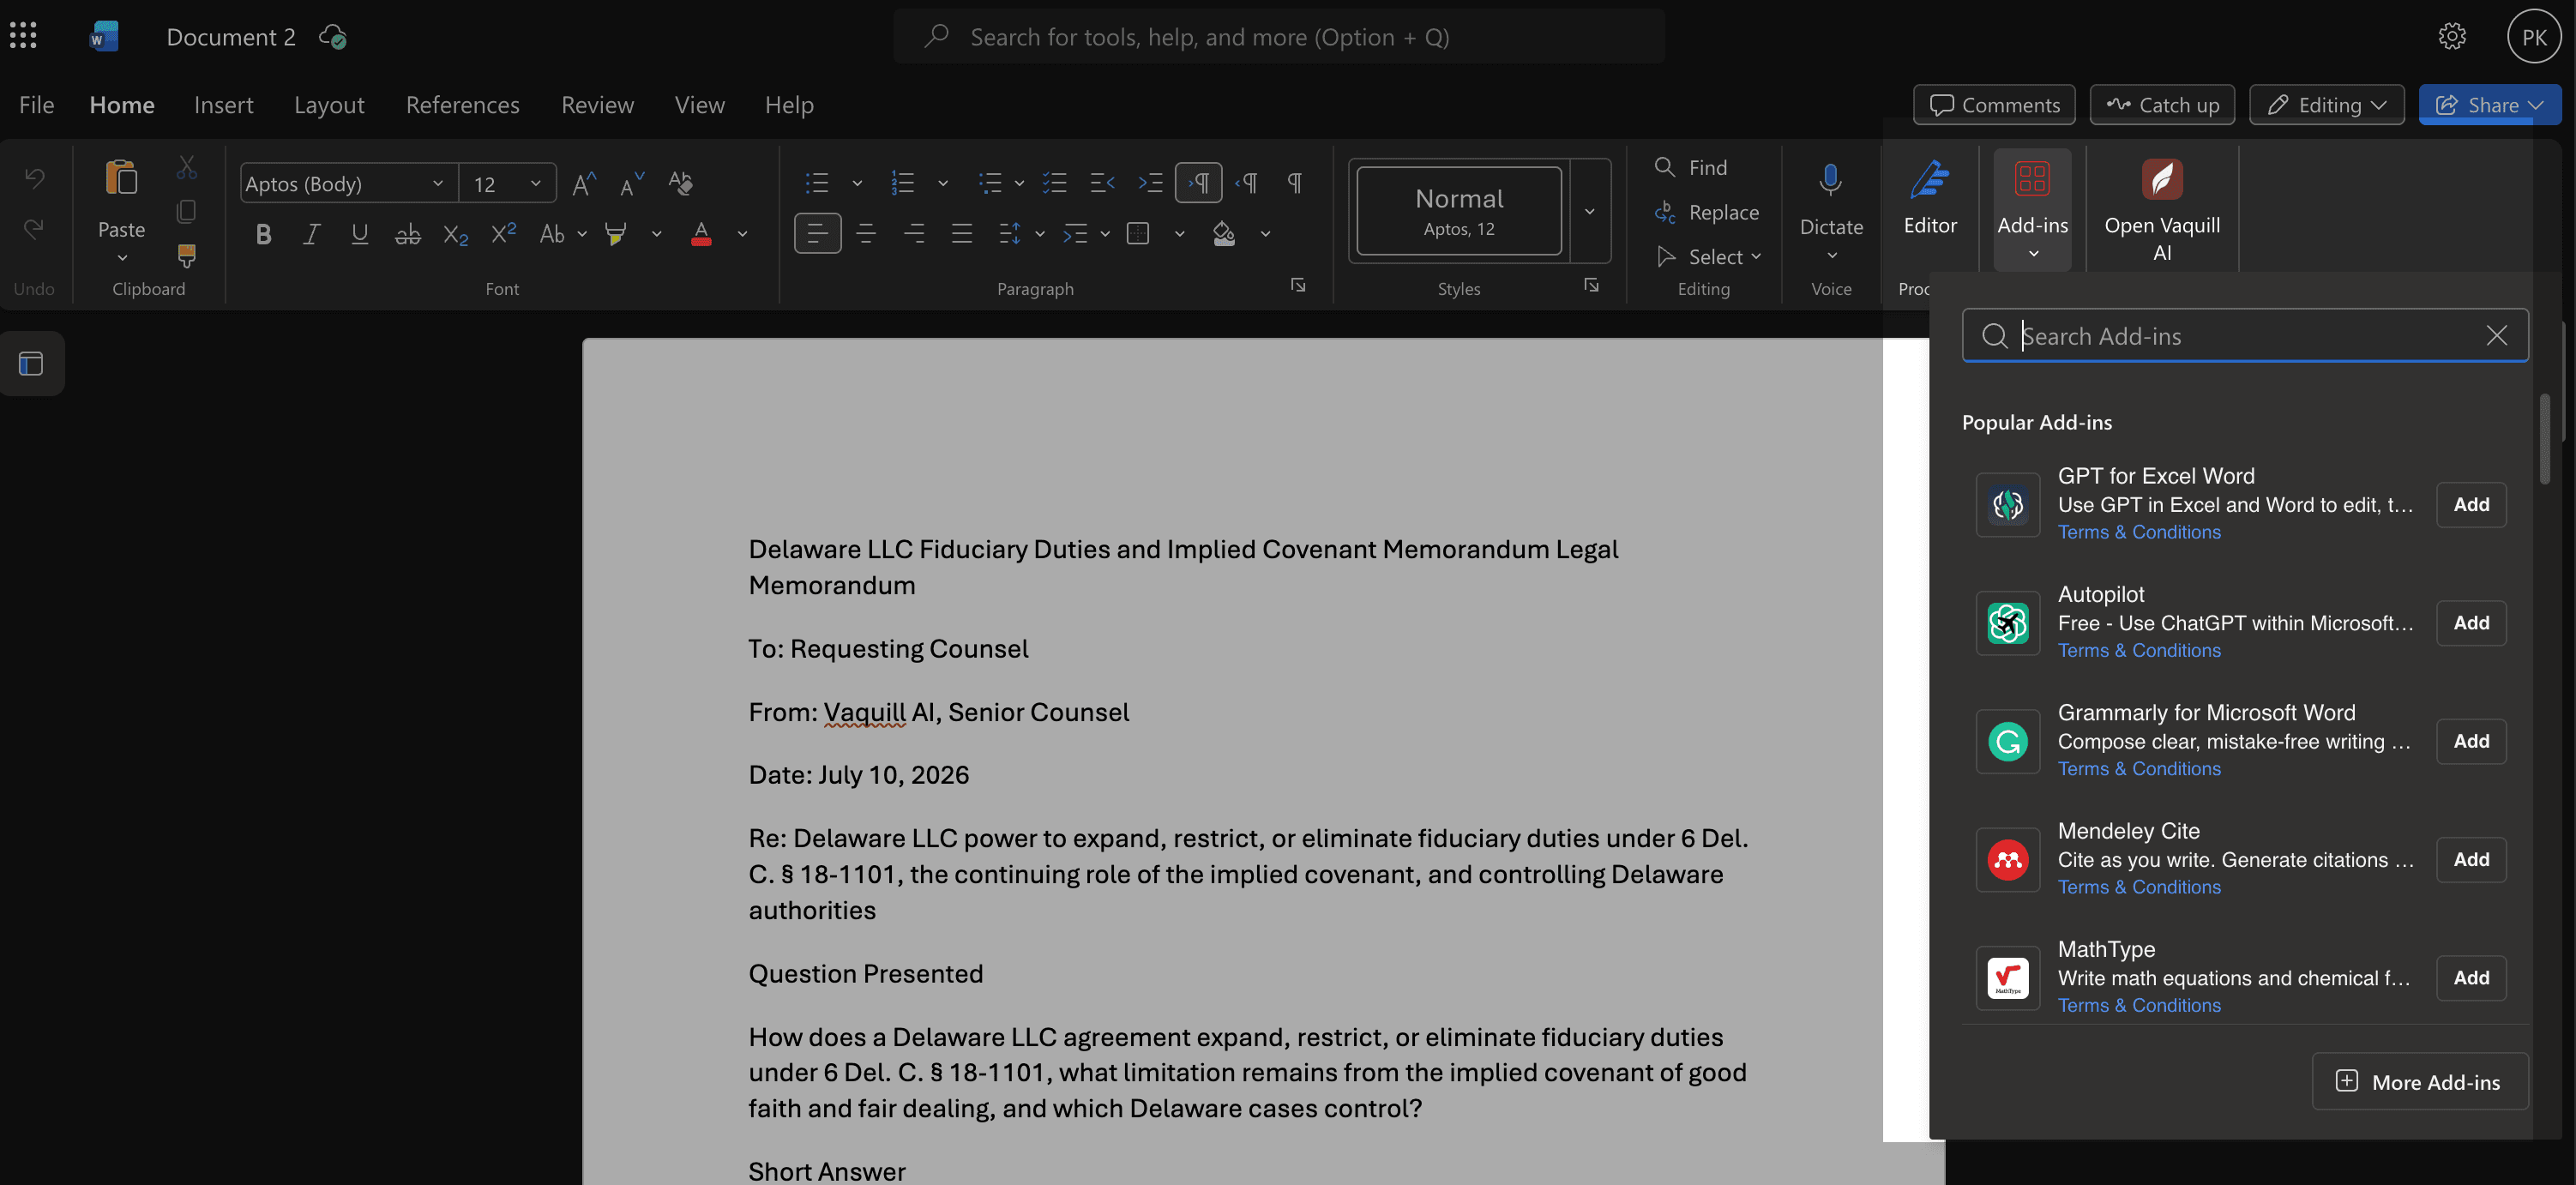Open the settings gear icon
Viewport: 2576px width, 1185px height.
(2452, 36)
